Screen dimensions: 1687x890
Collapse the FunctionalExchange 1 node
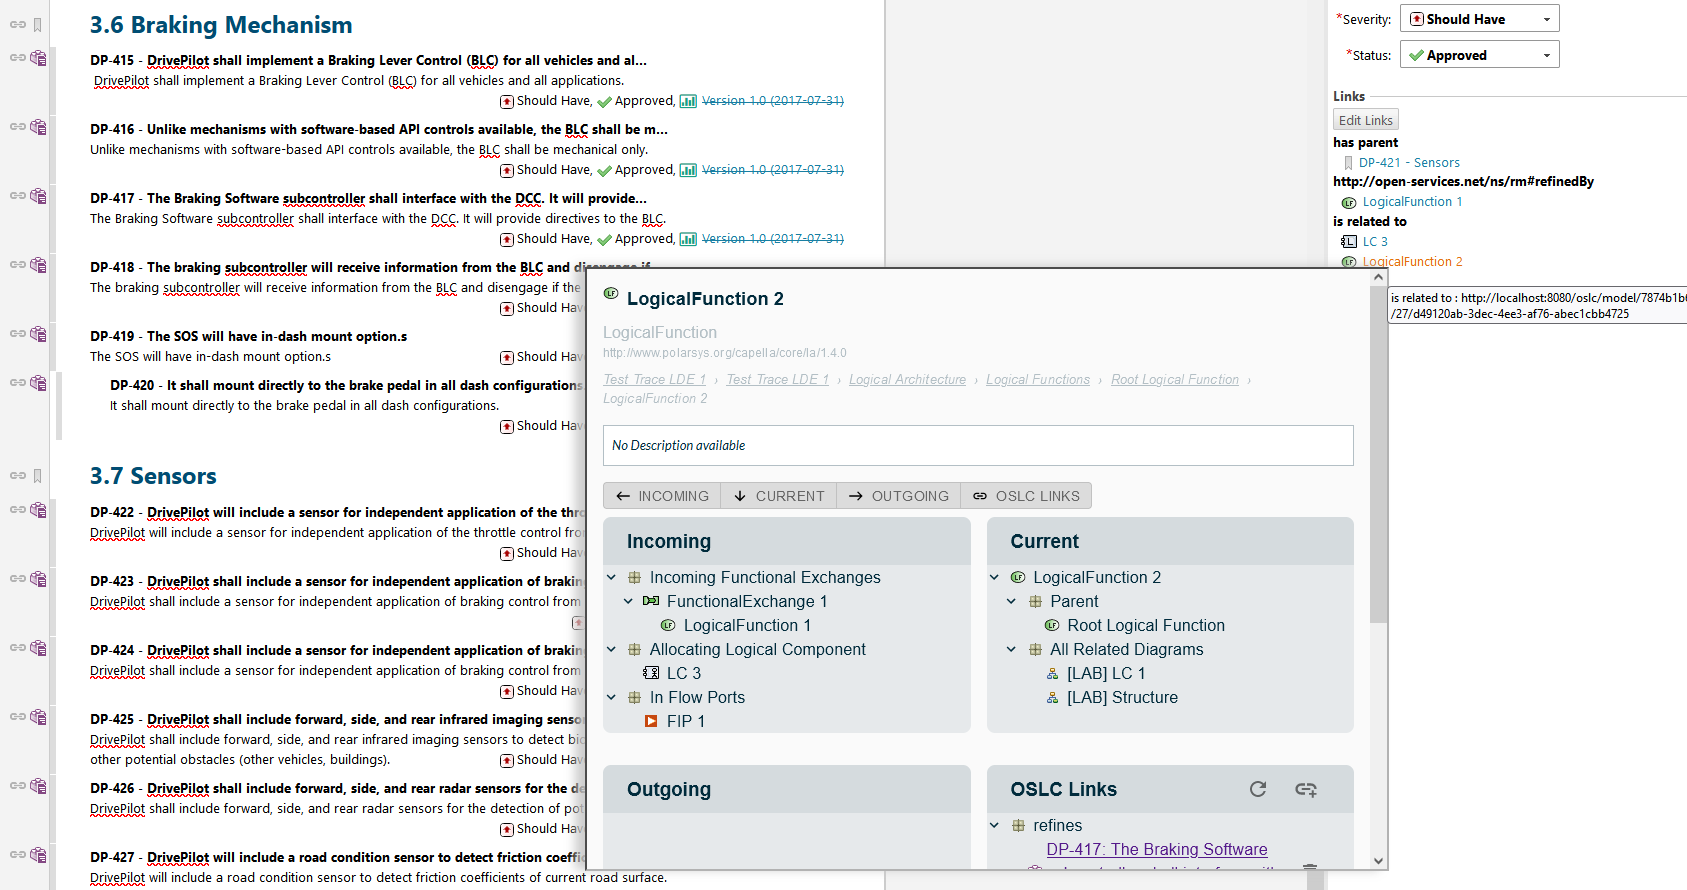point(628,601)
